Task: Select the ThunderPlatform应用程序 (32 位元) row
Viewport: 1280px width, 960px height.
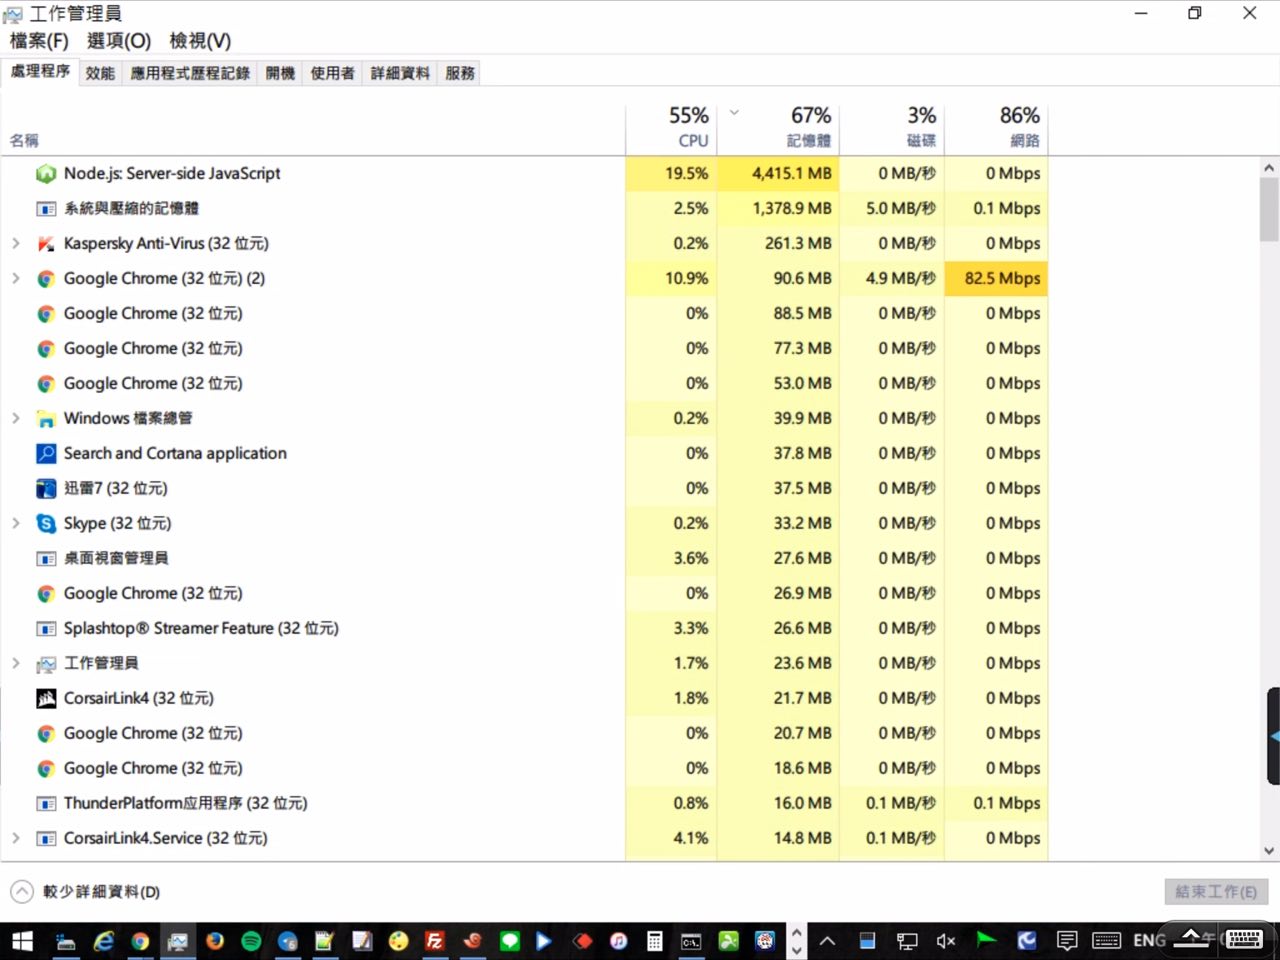Action: 524,804
